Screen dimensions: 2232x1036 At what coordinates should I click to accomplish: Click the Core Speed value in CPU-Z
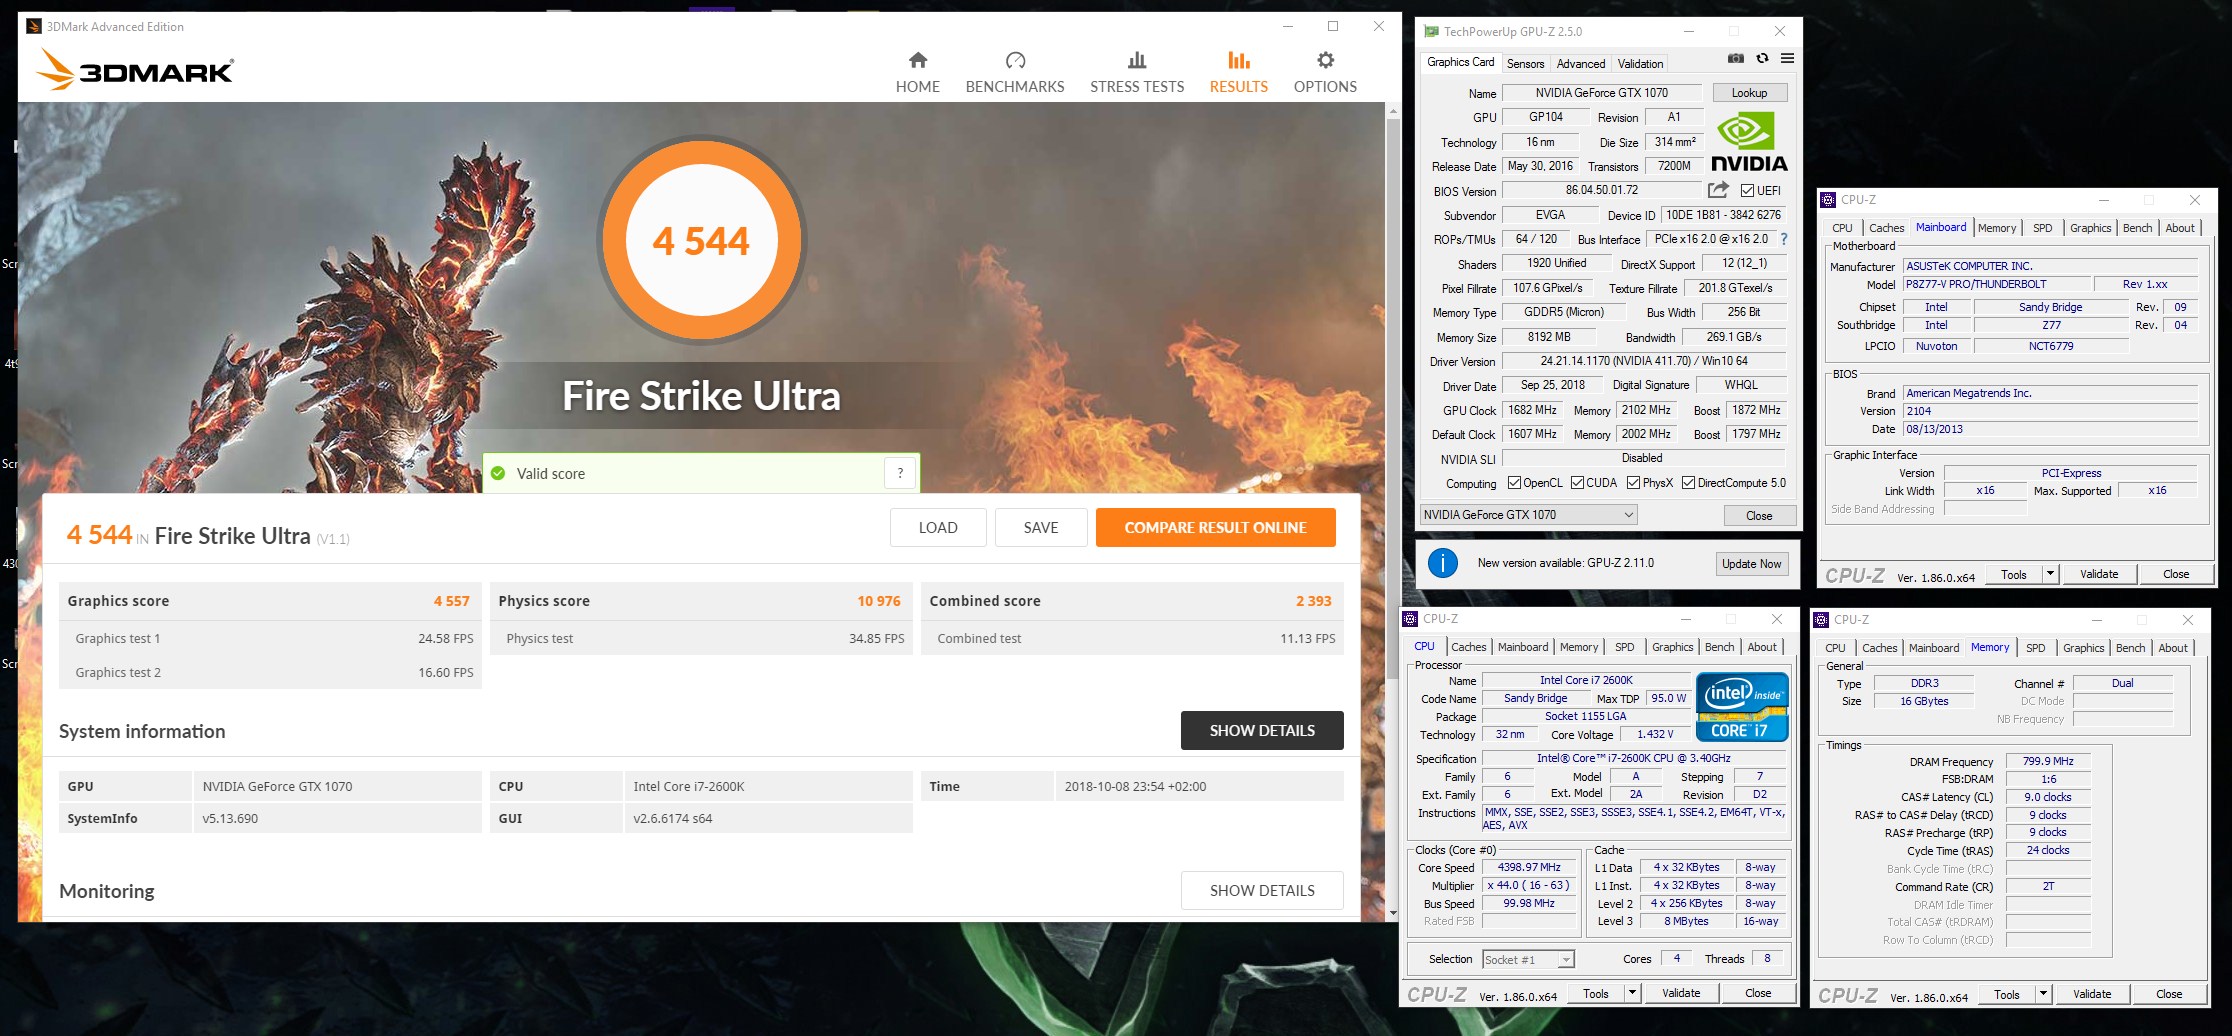1529,867
